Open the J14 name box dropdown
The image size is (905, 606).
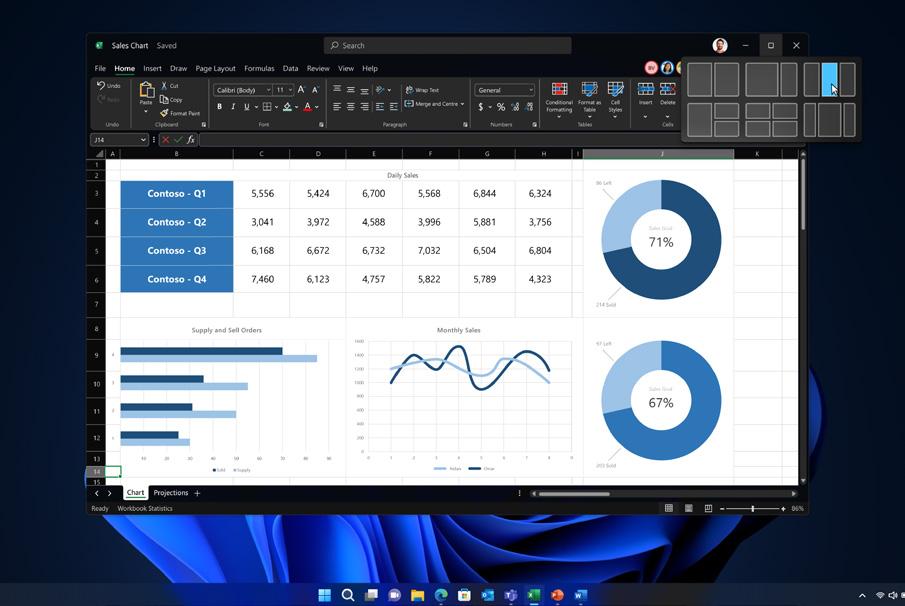[143, 140]
